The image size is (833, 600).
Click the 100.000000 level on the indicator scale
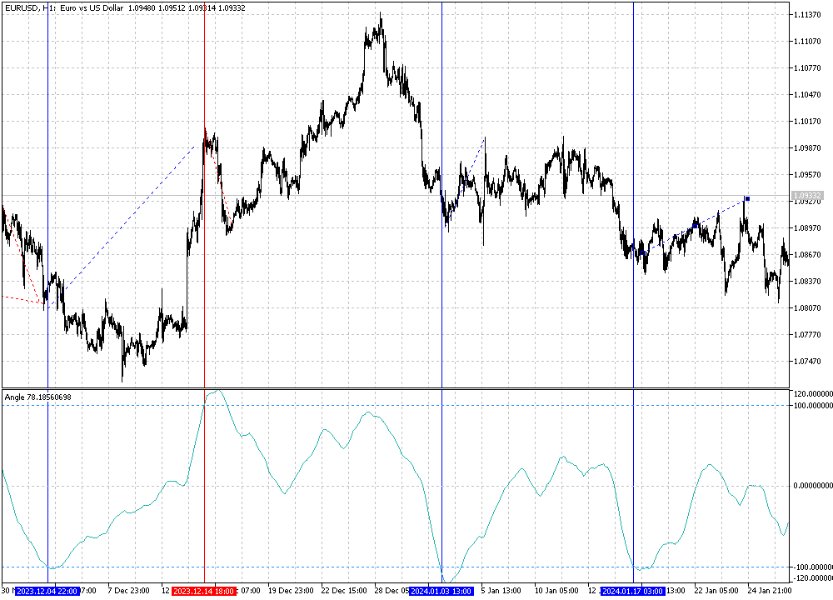pos(812,405)
